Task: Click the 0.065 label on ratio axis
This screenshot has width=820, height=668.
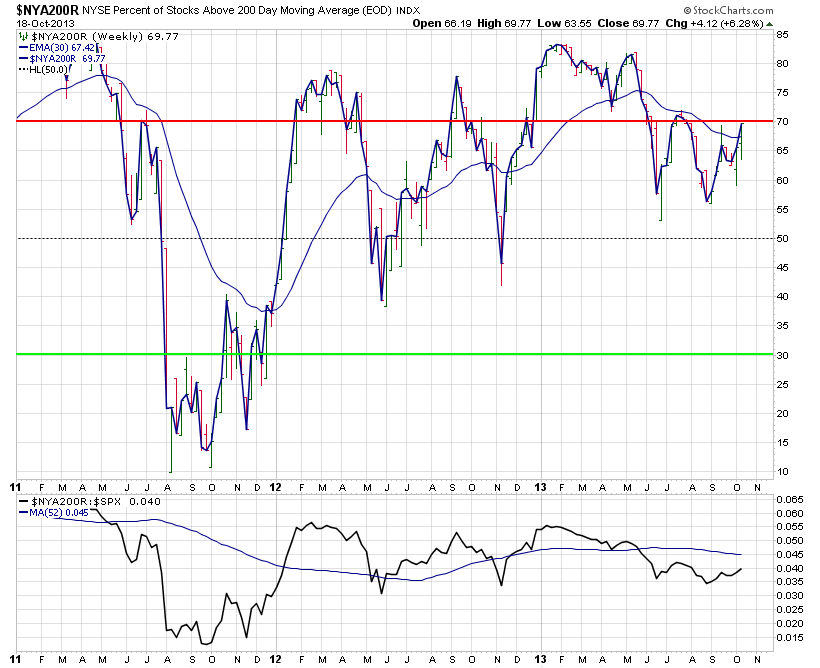Action: (x=789, y=499)
